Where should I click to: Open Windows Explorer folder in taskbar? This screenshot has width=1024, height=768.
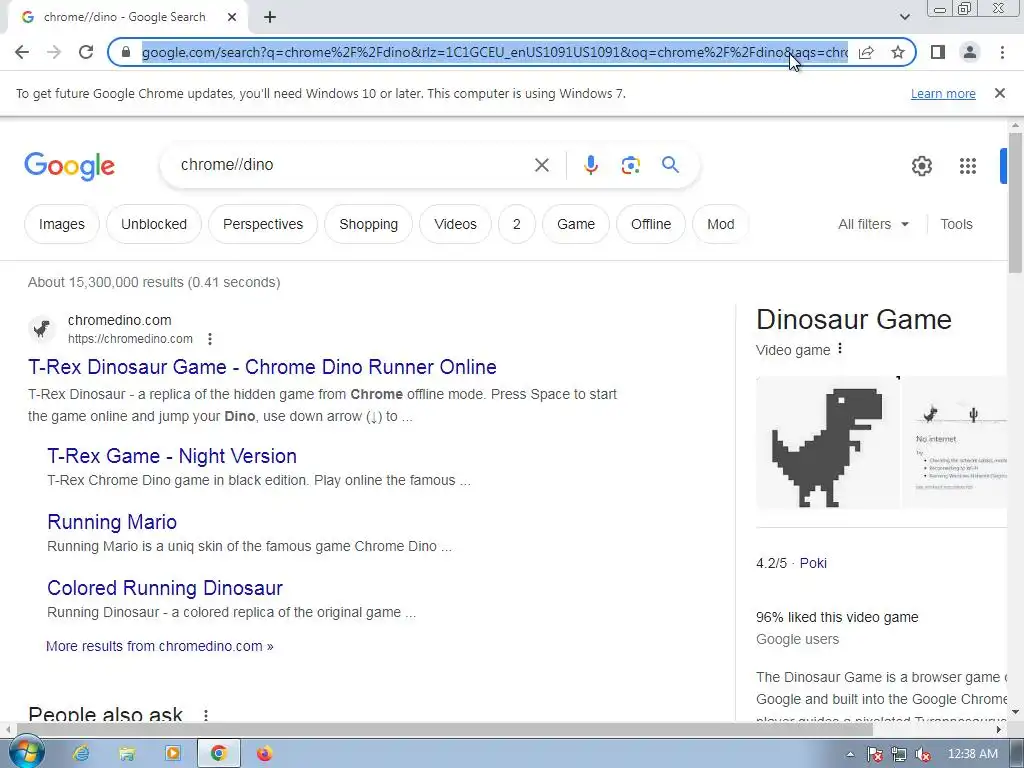click(x=127, y=754)
